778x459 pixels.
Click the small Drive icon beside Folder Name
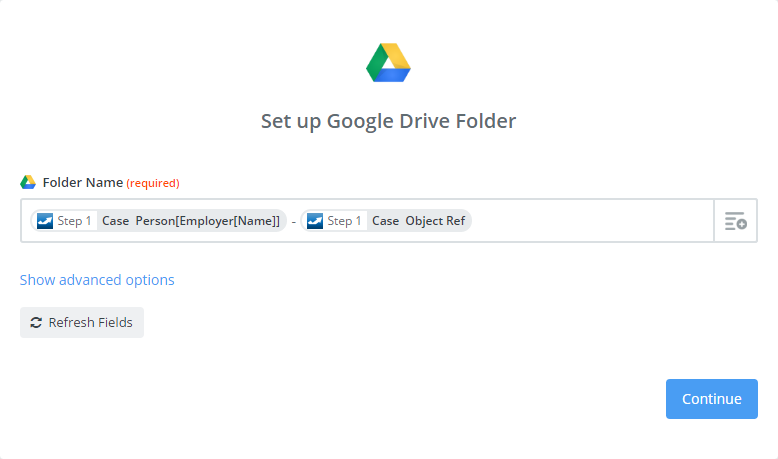point(28,182)
